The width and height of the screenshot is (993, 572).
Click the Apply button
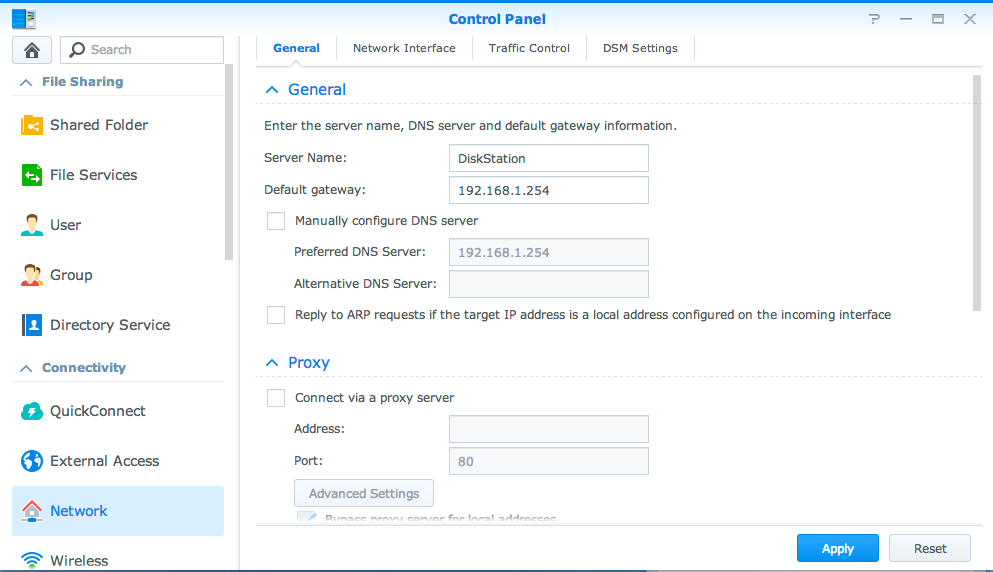click(x=837, y=549)
